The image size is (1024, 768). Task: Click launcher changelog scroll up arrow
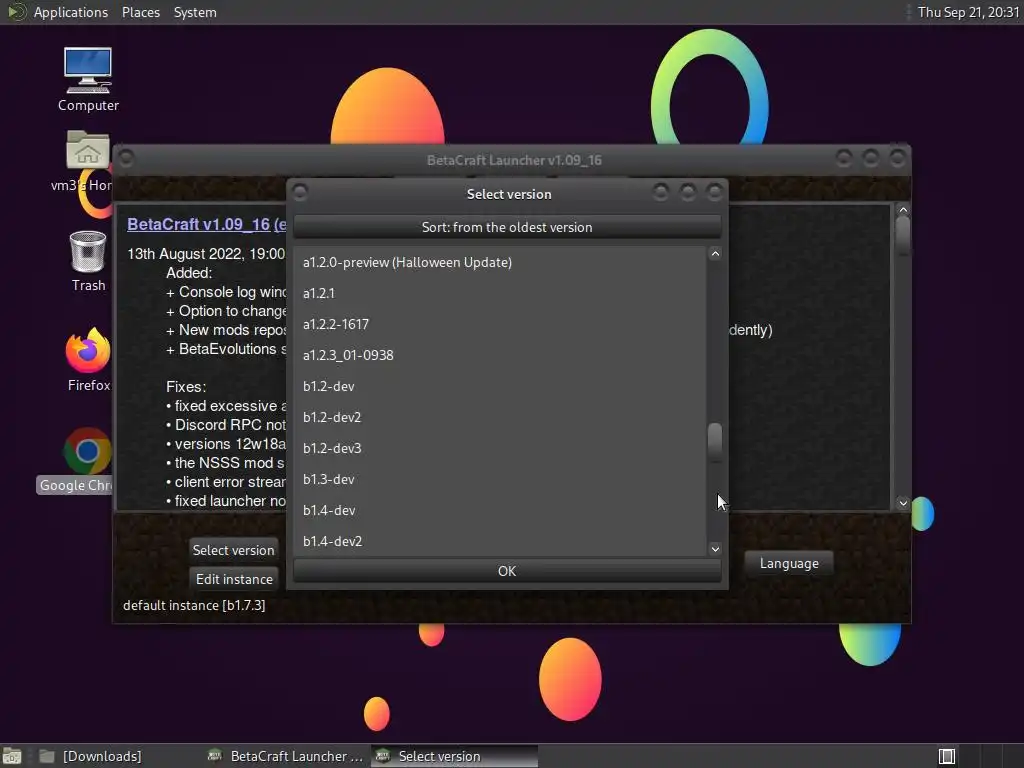[903, 210]
